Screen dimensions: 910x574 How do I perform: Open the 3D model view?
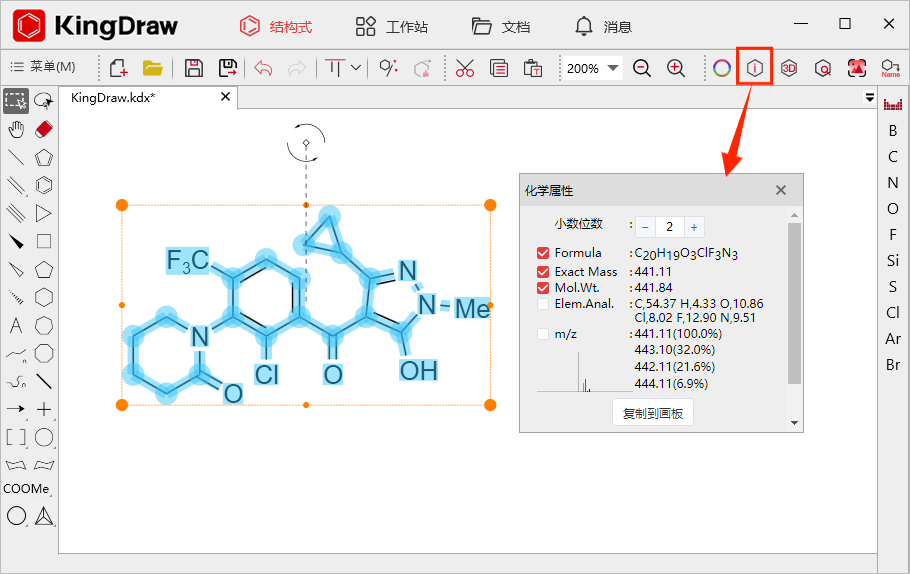789,68
